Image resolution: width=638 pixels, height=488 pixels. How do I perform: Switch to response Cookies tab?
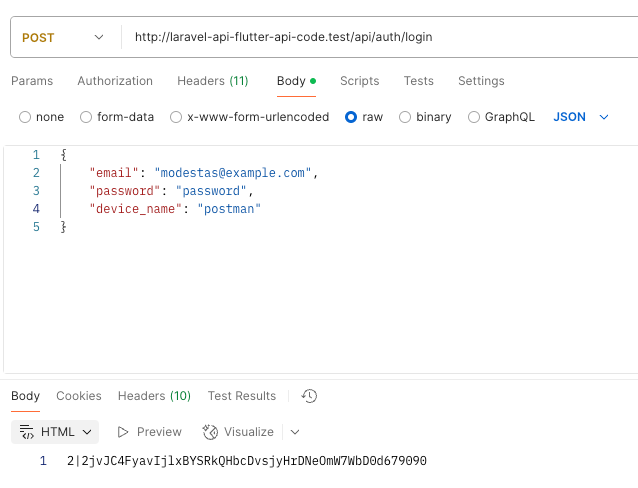tap(79, 396)
